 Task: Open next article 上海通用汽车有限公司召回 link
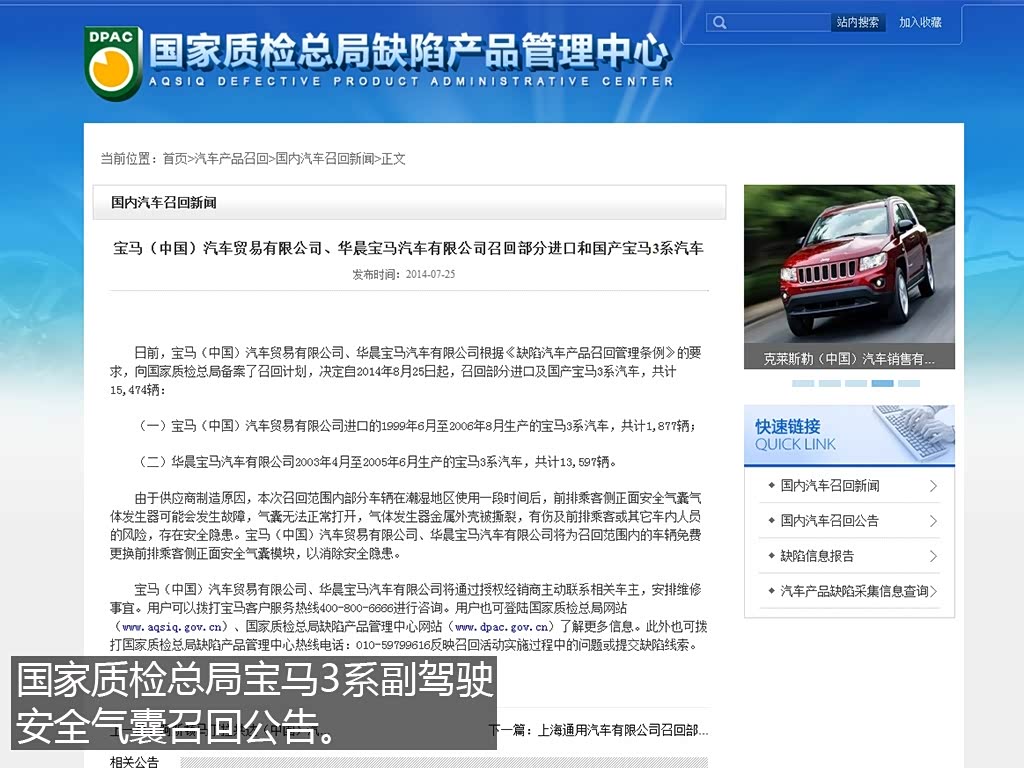click(622, 730)
